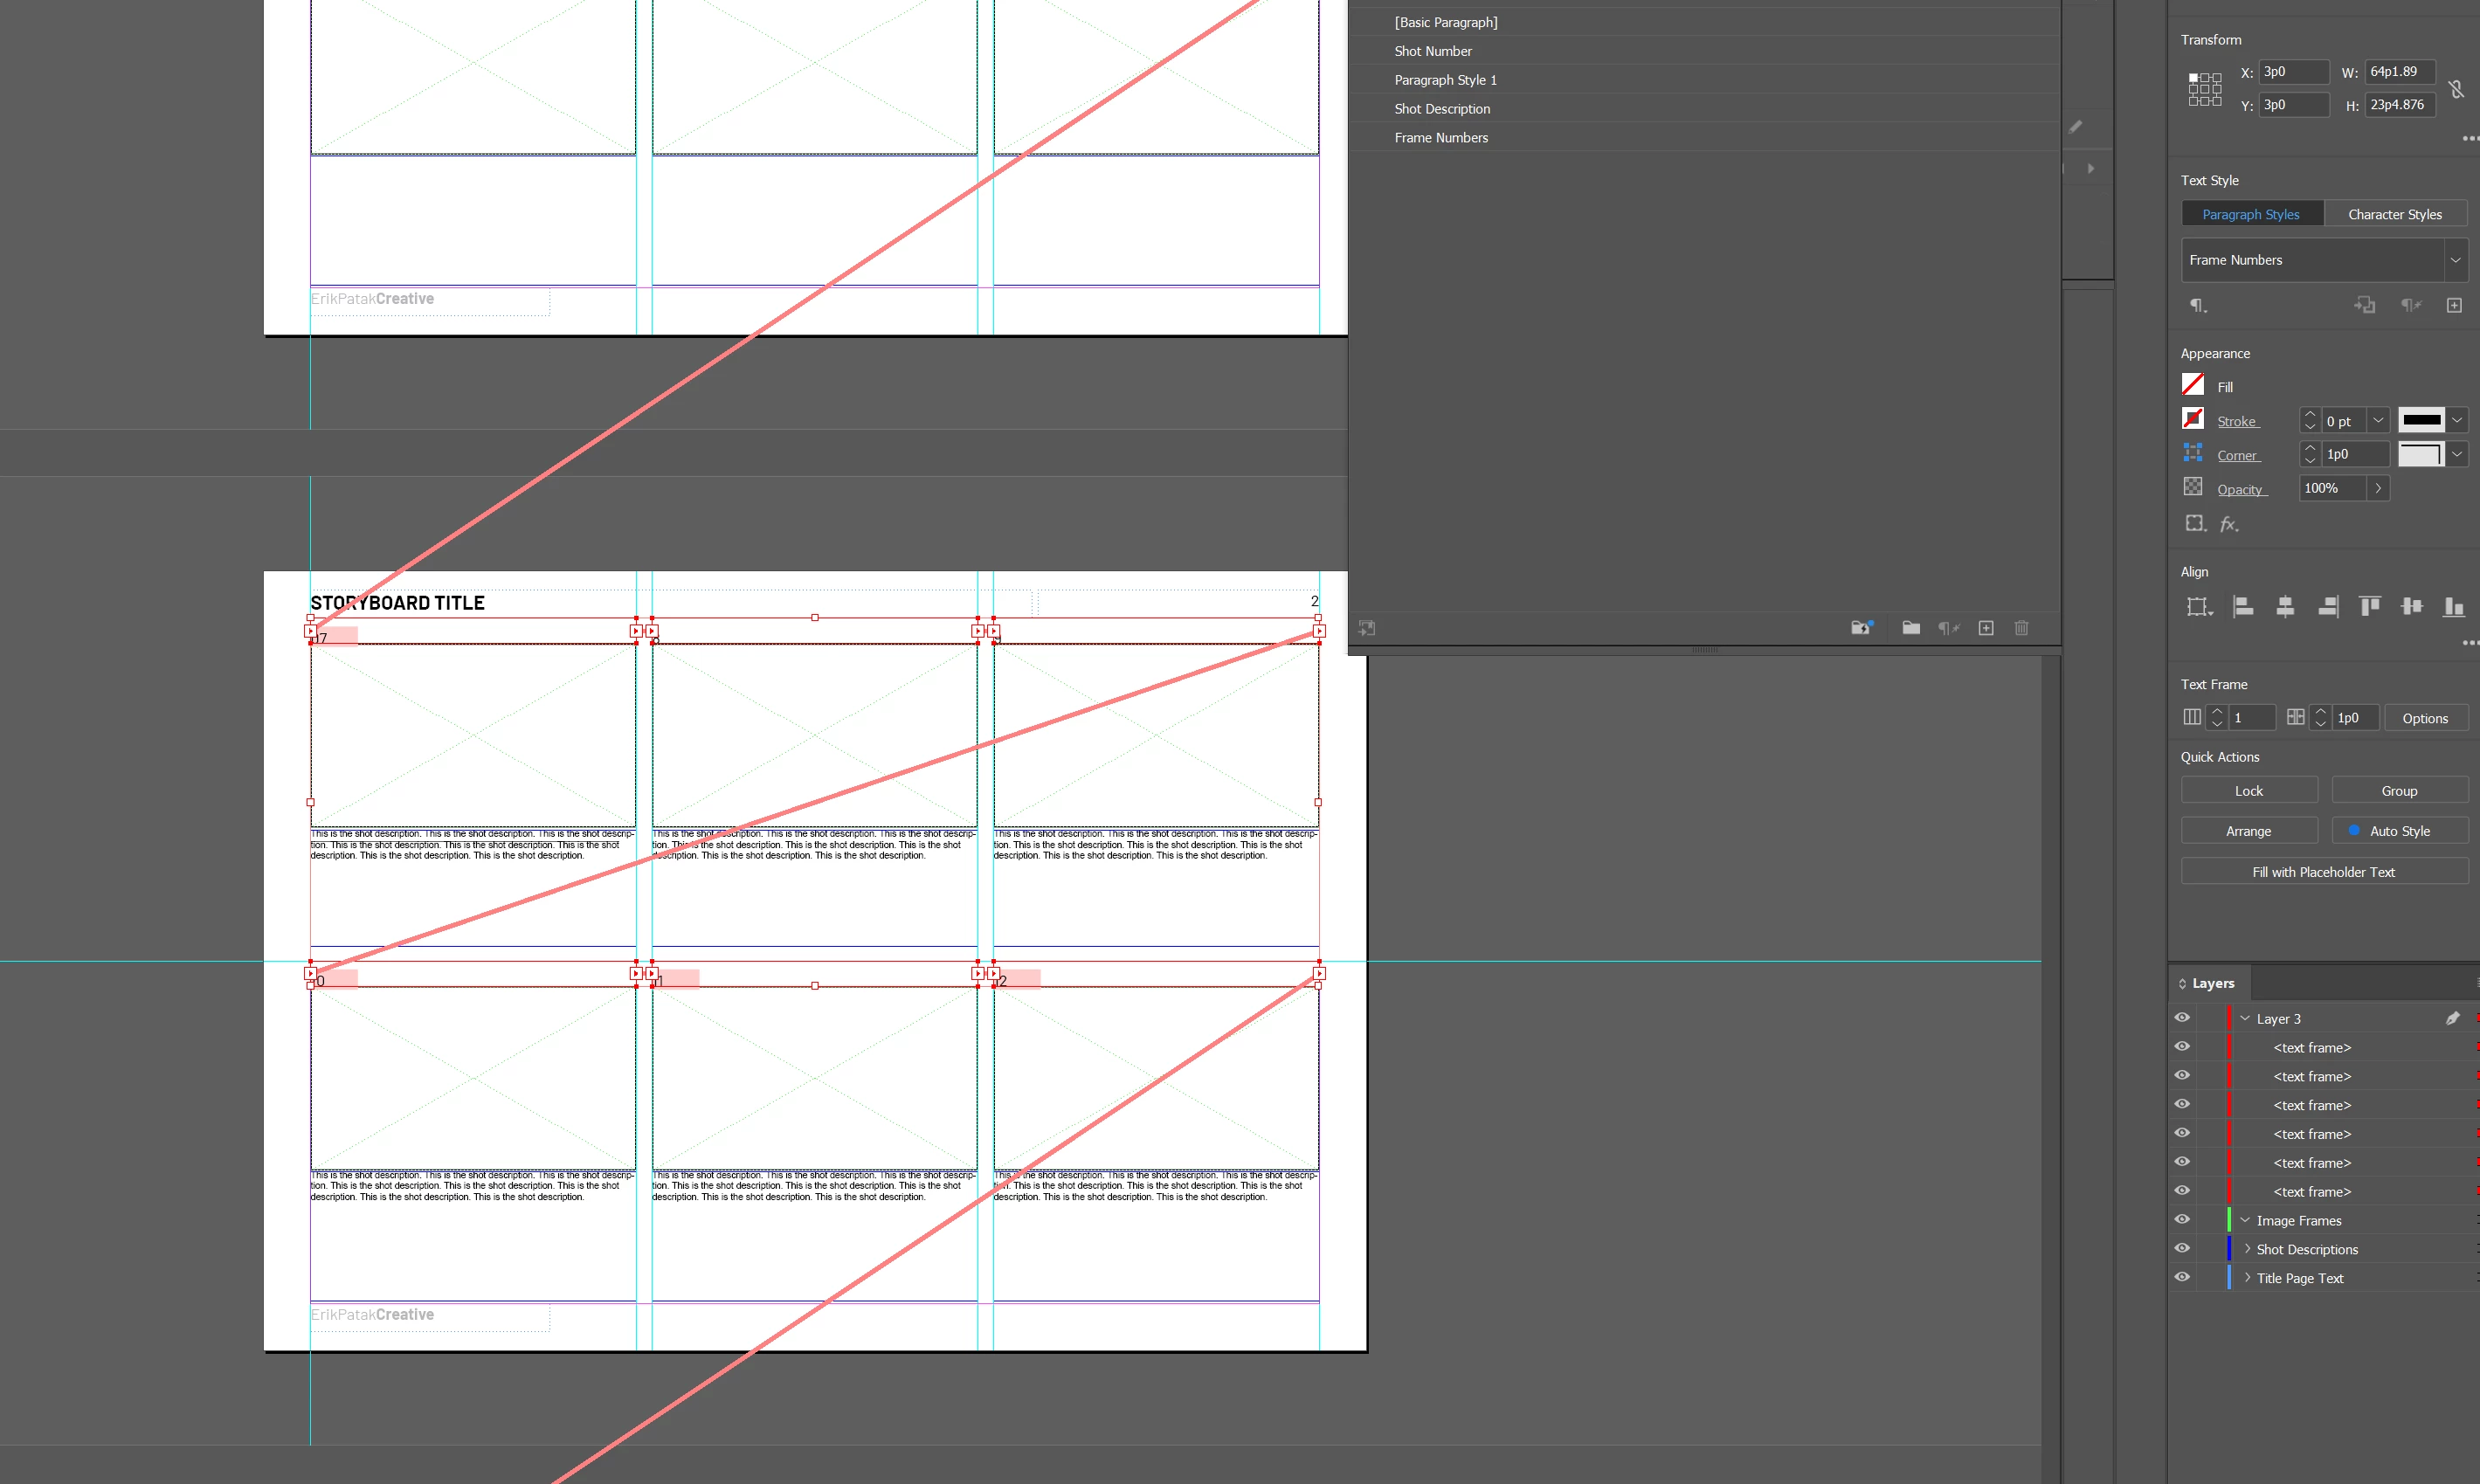The height and width of the screenshot is (1484, 2480).
Task: Click align left edges icon
Action: [2243, 606]
